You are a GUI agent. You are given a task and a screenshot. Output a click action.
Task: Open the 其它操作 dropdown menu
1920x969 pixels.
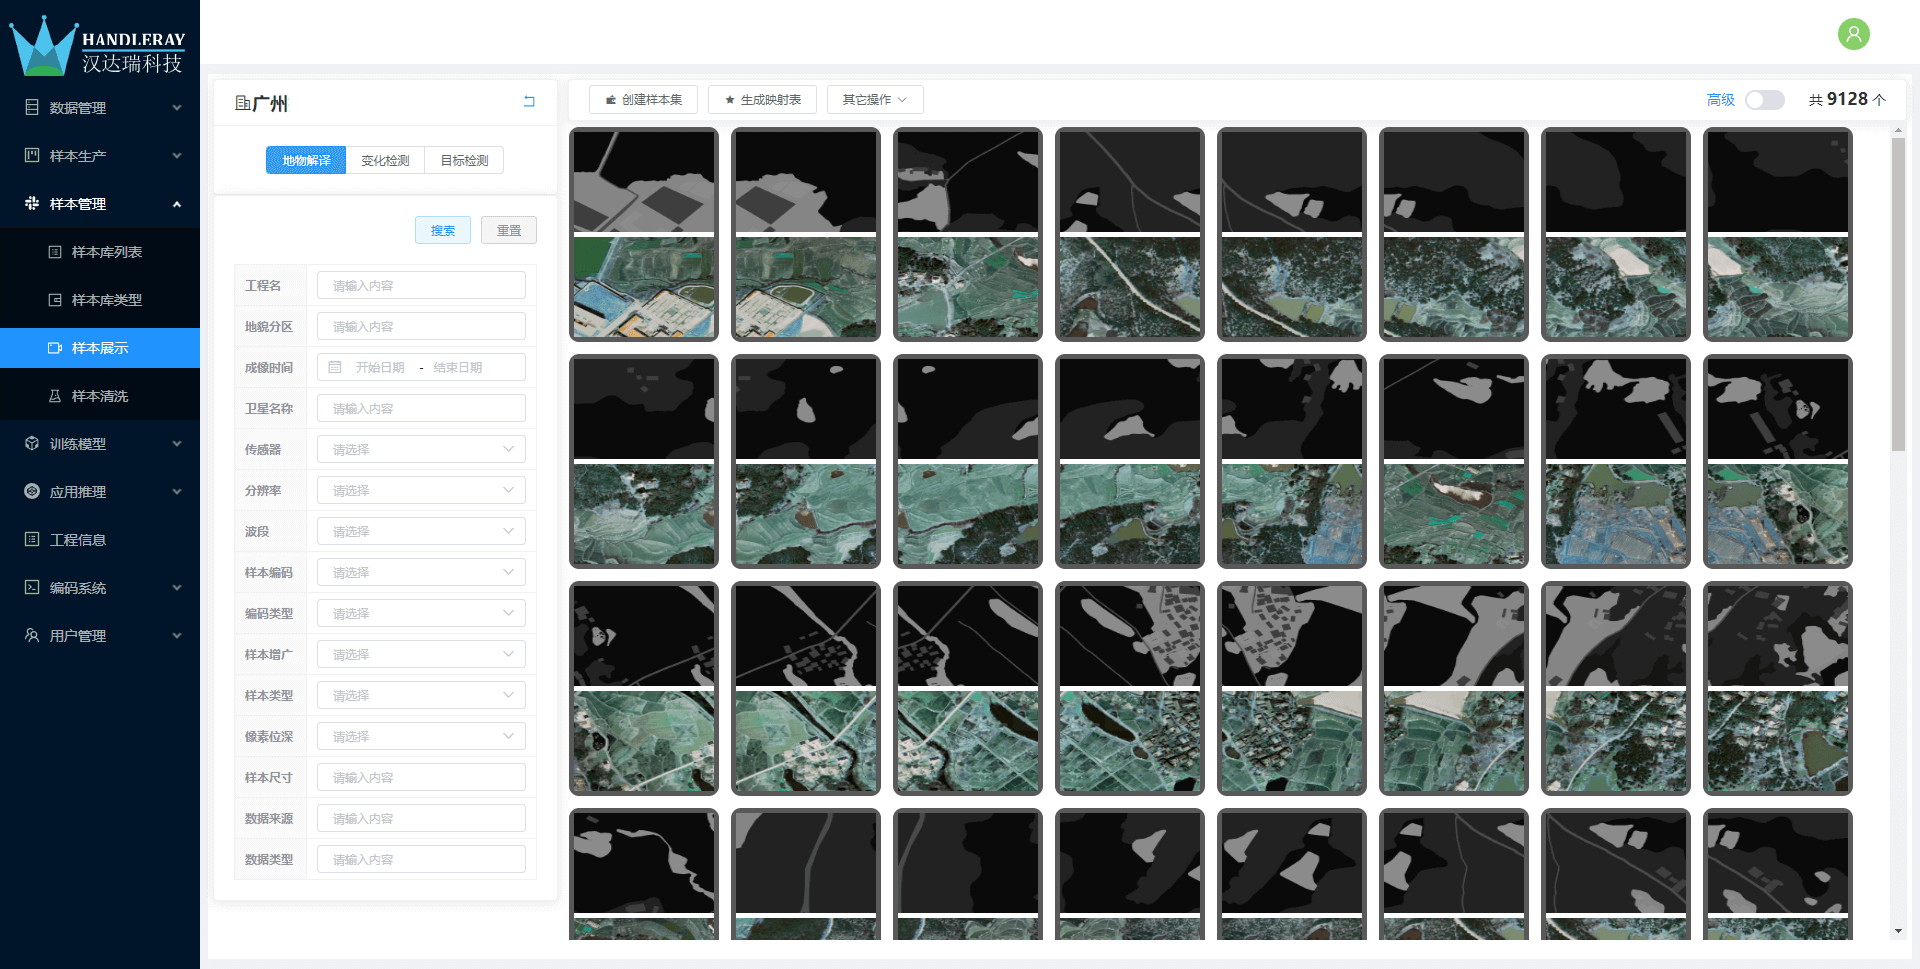point(874,100)
